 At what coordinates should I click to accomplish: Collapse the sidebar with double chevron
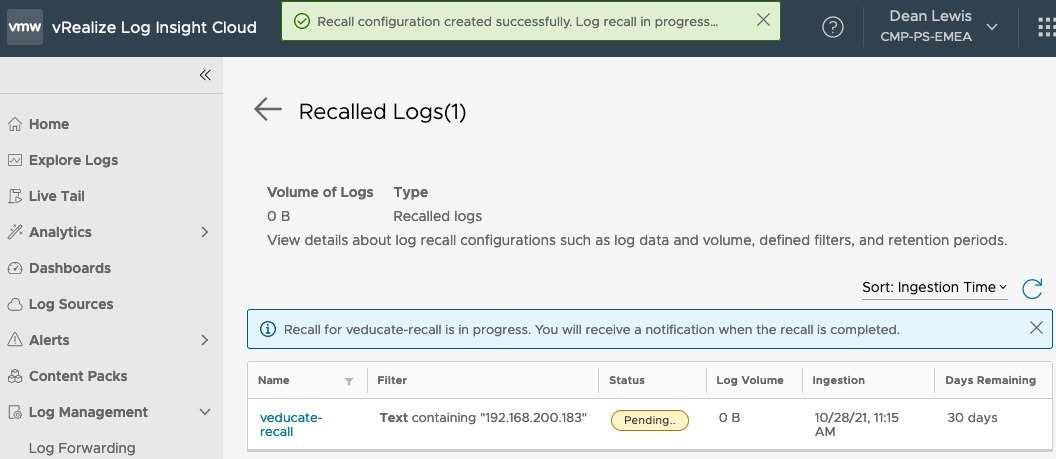205,75
